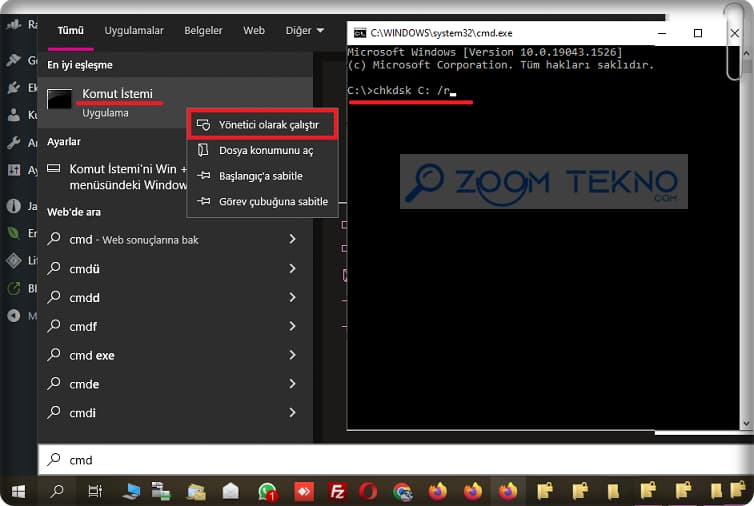Open the WhatsApp taskbar icon with badge
Viewport: 754px width, 506px height.
(x=267, y=492)
